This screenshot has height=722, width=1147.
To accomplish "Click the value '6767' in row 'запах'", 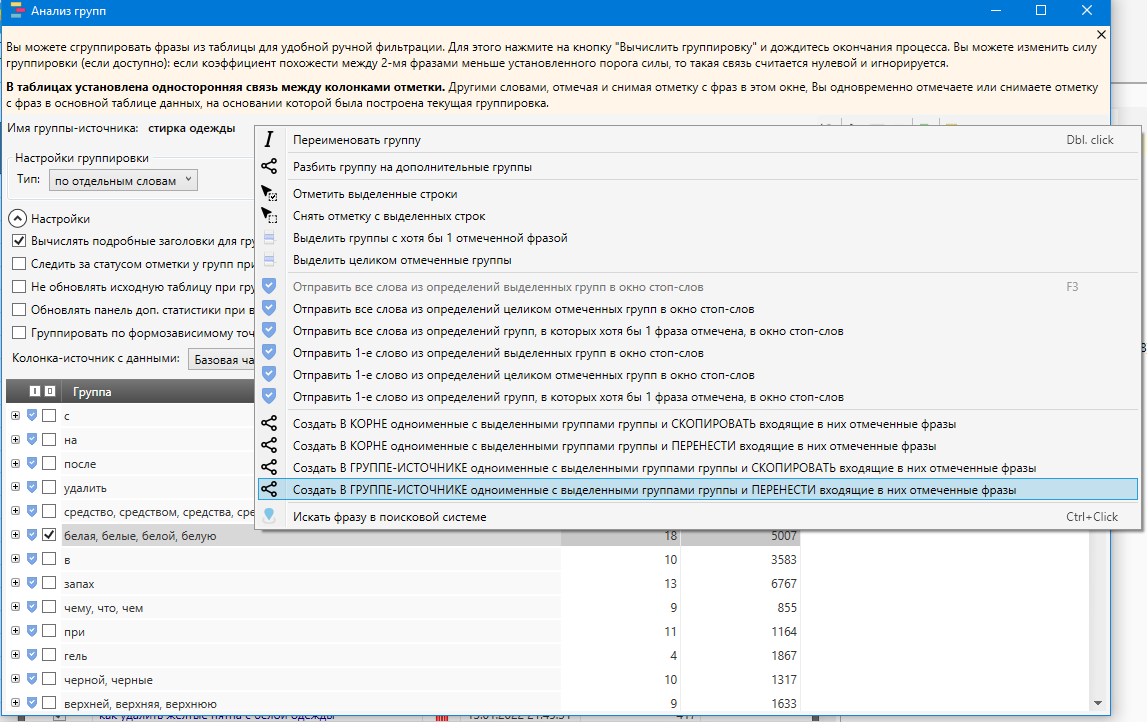I will coord(783,584).
